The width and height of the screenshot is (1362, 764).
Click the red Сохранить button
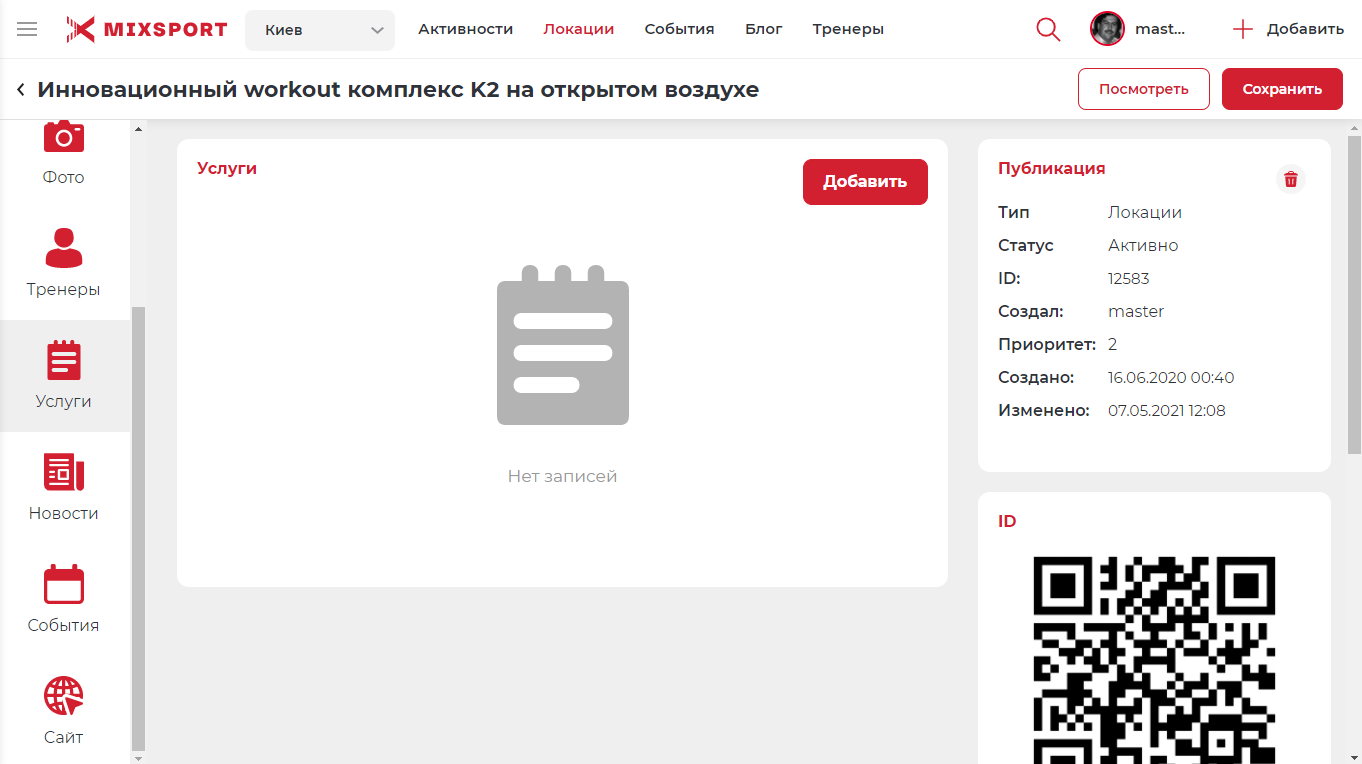tap(1281, 89)
